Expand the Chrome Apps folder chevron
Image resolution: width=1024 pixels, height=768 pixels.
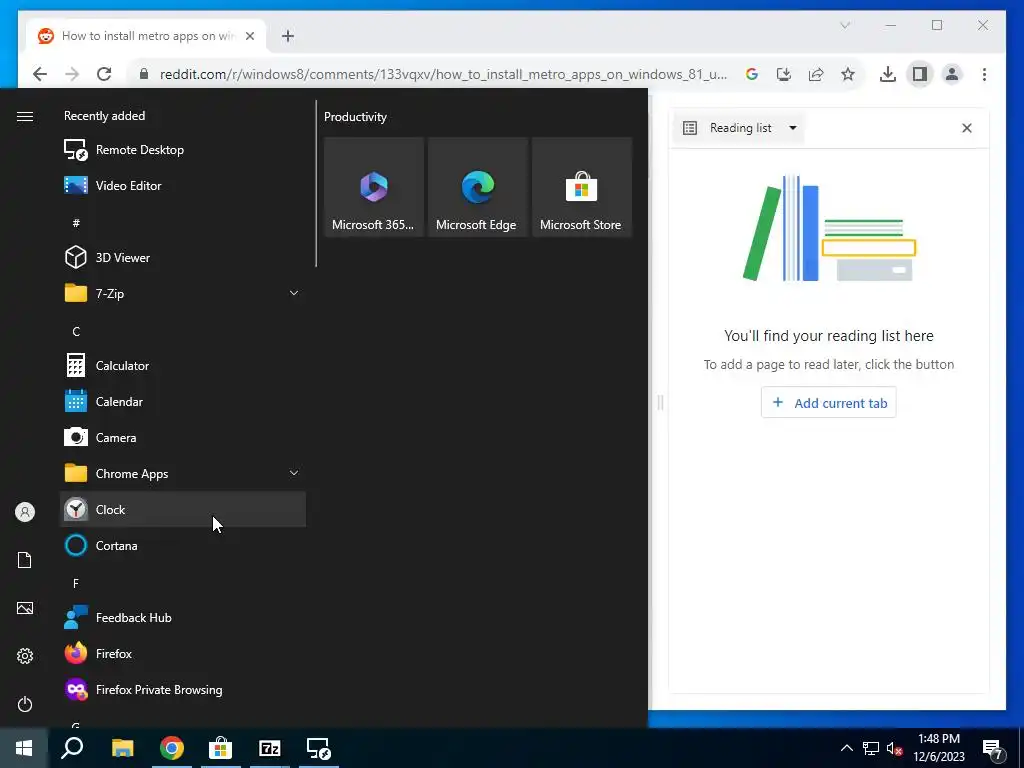[294, 473]
